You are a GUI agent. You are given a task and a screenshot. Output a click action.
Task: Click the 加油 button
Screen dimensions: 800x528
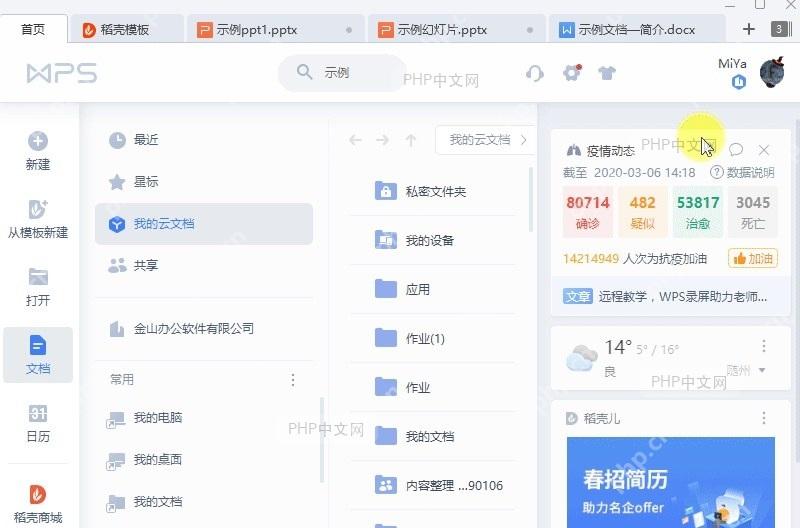click(x=753, y=259)
